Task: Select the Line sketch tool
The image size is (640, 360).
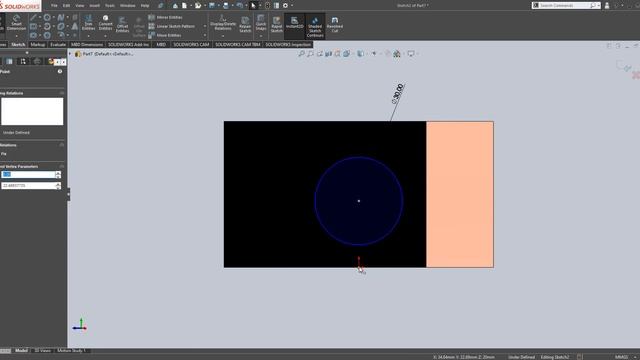Action: click(x=33, y=17)
